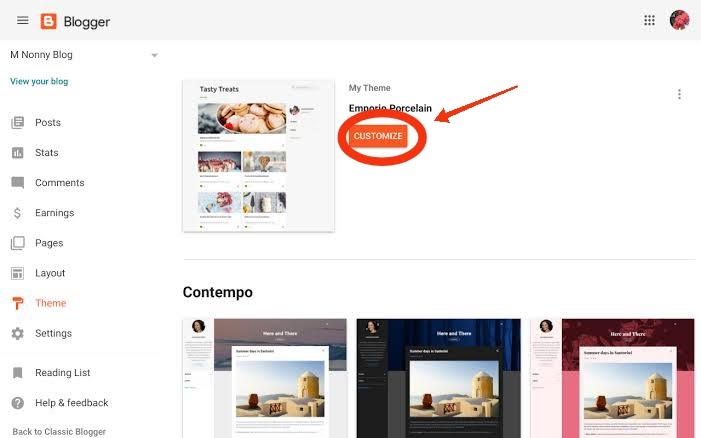Select the light Contempo theme thumbnail
The image size is (701, 438).
(x=265, y=378)
